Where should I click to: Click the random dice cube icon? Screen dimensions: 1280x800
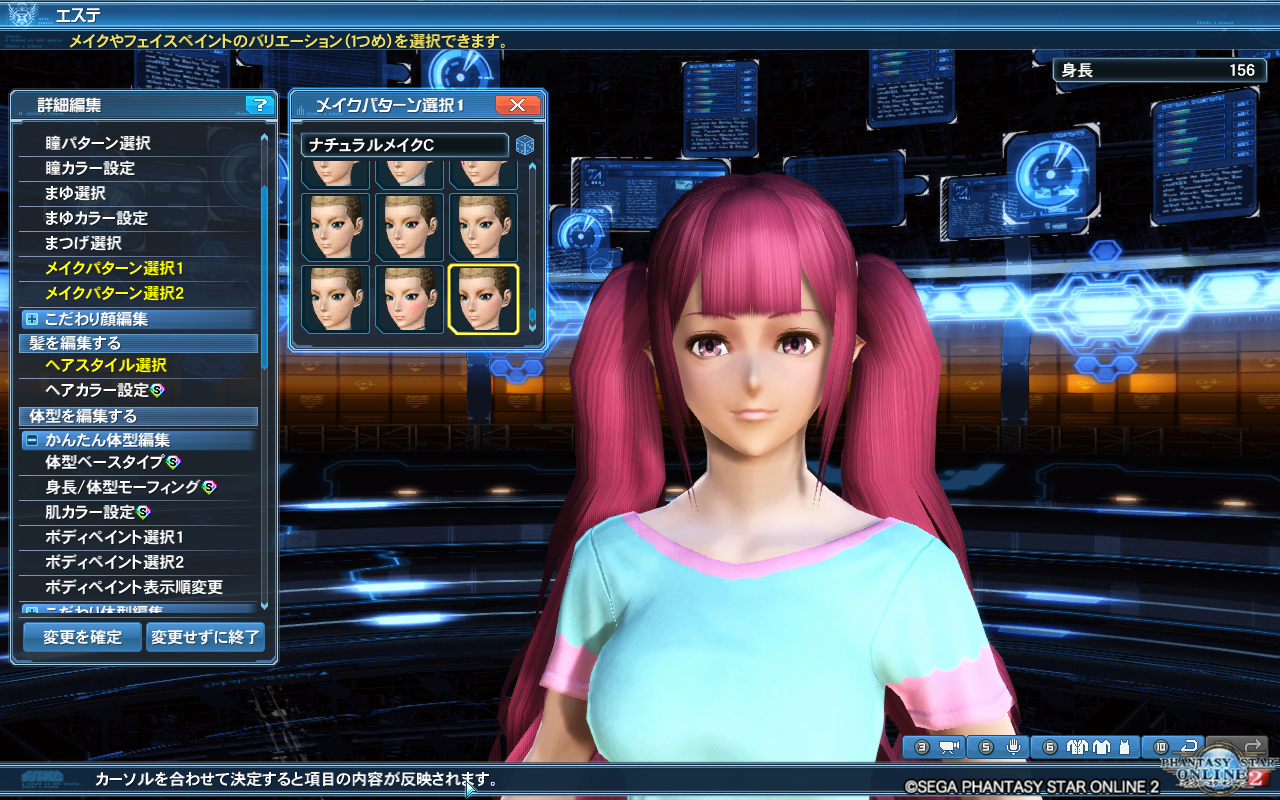coord(525,146)
